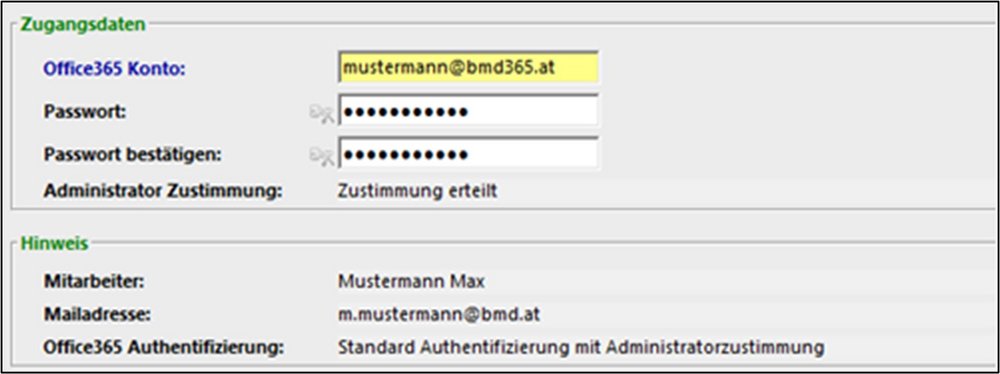Click the Zugangsdaten group header
Screen dimensions: 1000x374
coord(83,24)
